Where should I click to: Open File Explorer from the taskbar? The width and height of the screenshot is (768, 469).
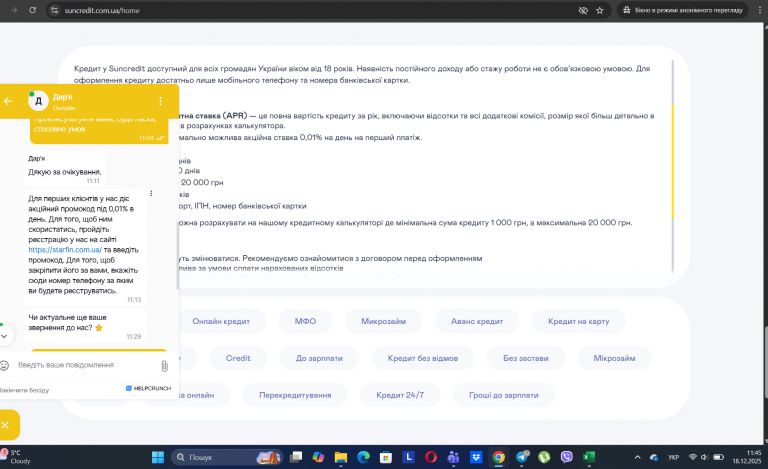coord(341,457)
